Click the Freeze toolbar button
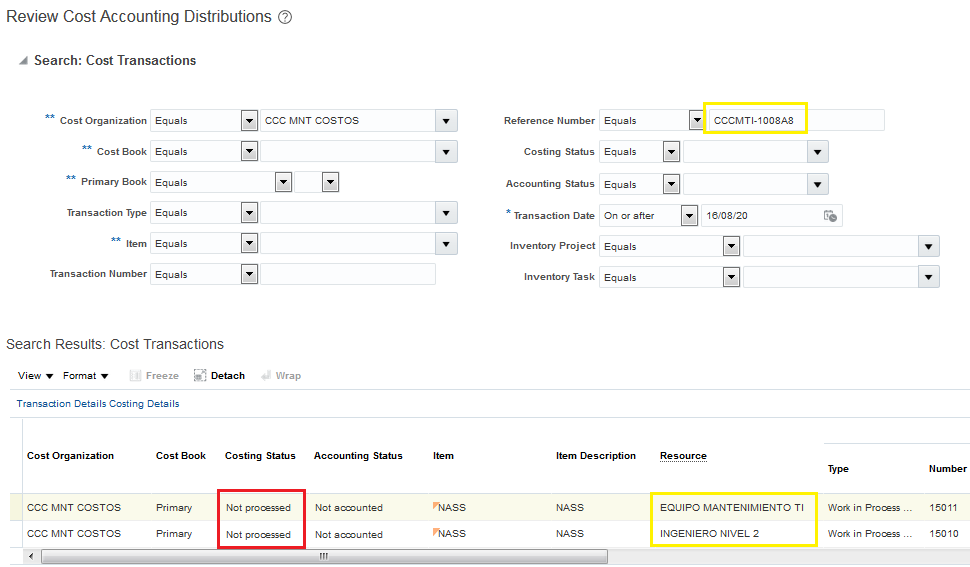This screenshot has height=567, width=970. tap(154, 375)
